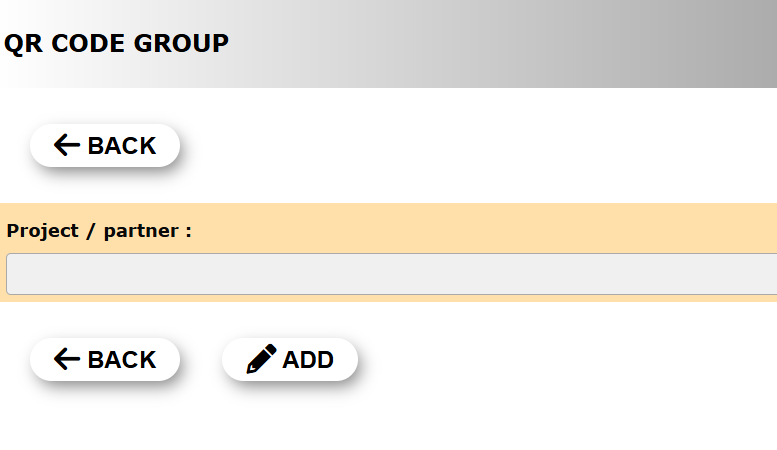Screen dimensions: 777x450
Task: Click the 'Project / partner :' label
Action: point(99,231)
